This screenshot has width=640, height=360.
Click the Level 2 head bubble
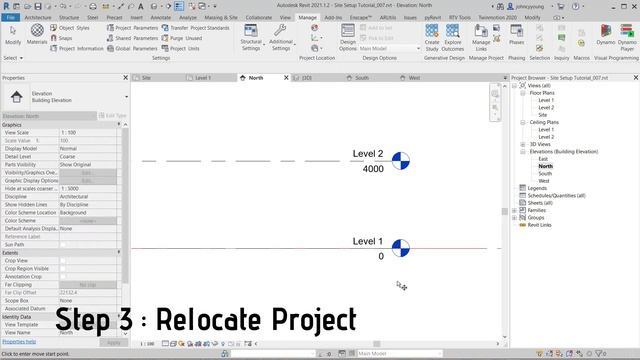(400, 161)
